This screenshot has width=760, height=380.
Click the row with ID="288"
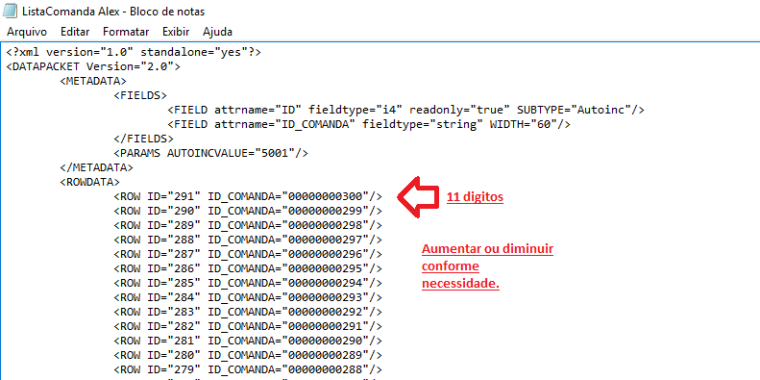click(x=248, y=240)
